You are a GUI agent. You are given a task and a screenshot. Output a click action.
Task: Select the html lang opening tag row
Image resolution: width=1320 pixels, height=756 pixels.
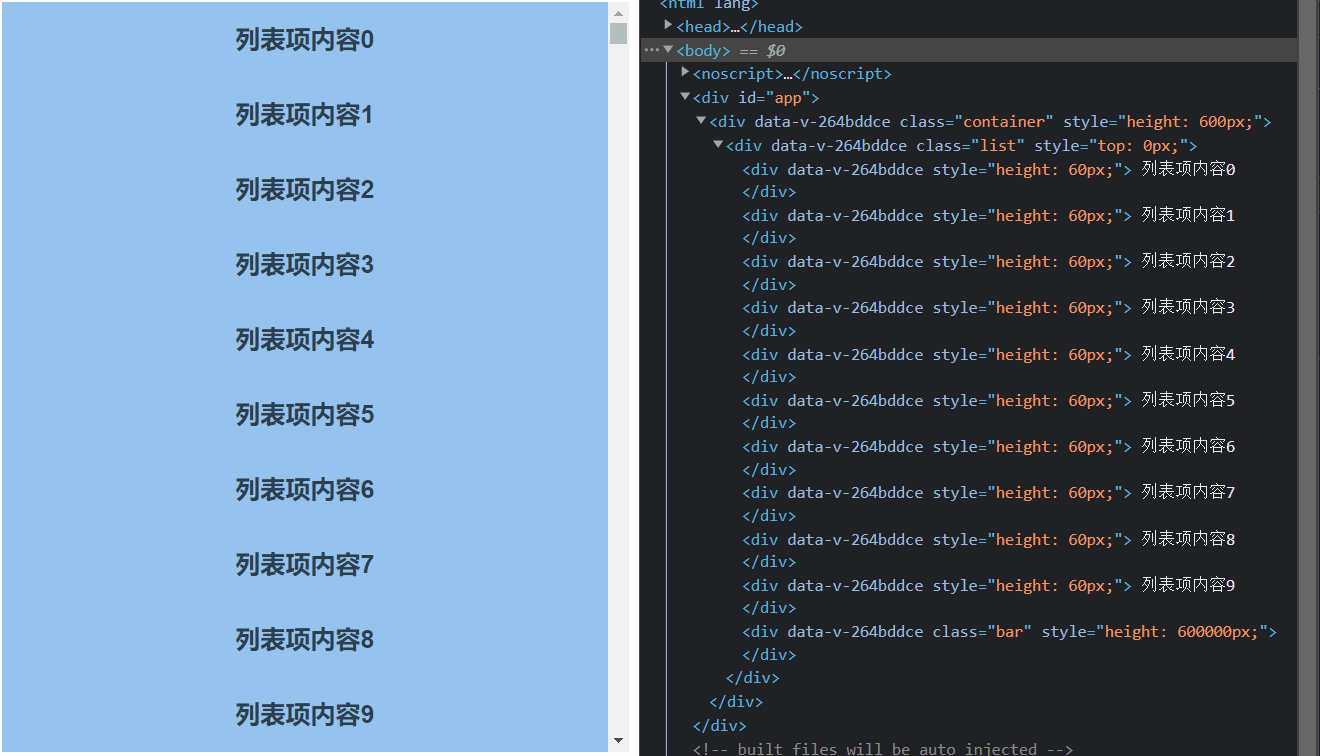point(709,5)
